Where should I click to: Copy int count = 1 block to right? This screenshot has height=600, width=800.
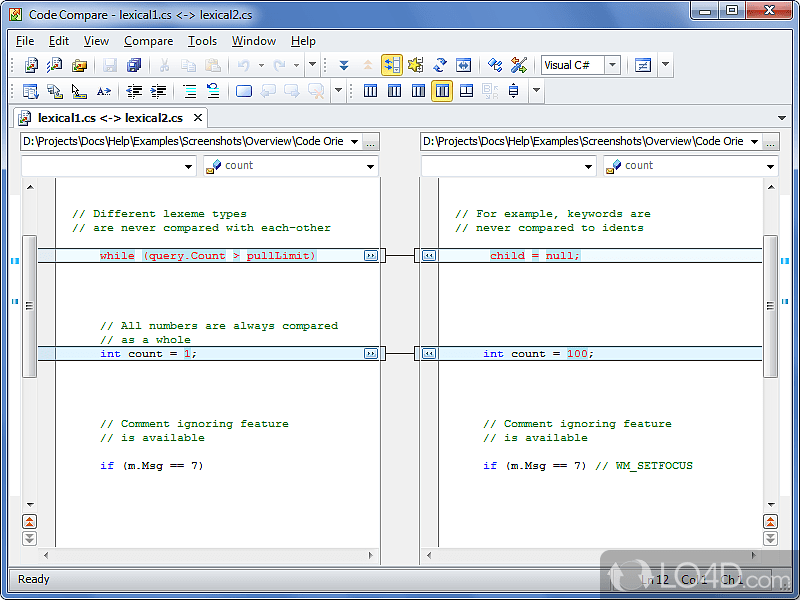click(x=371, y=354)
